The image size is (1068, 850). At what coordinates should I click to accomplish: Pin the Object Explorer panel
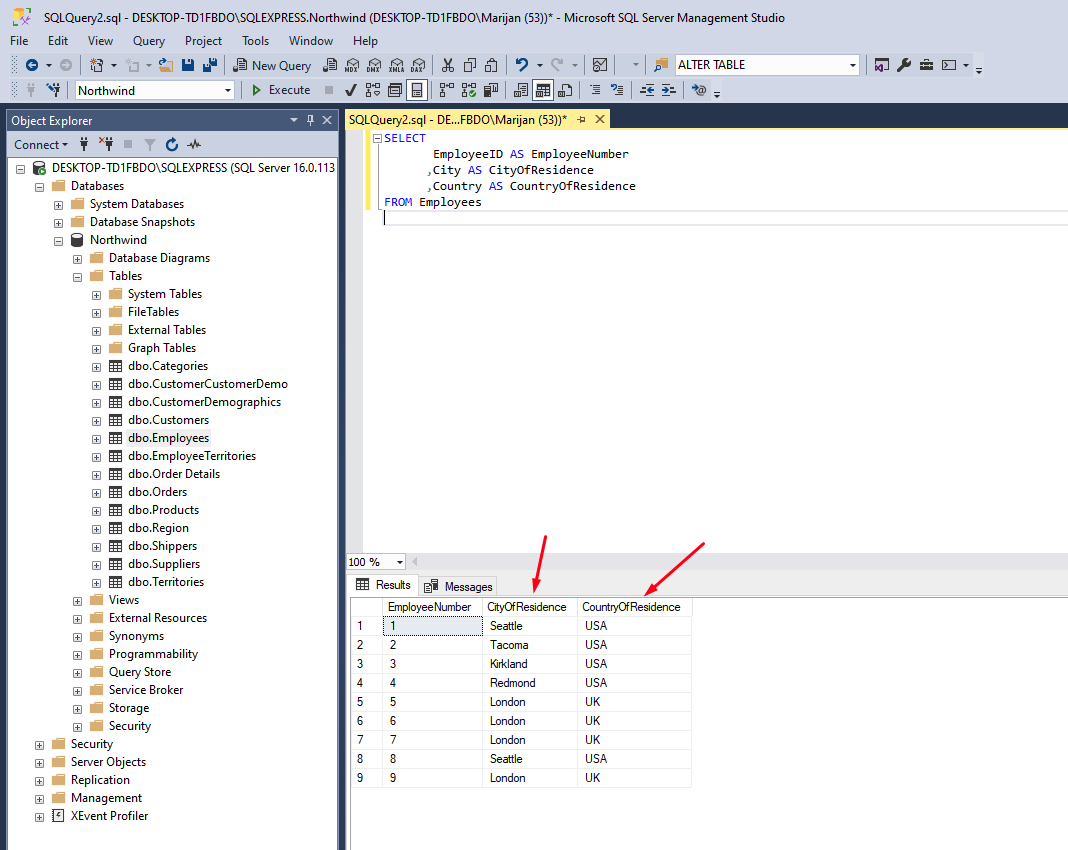click(311, 120)
